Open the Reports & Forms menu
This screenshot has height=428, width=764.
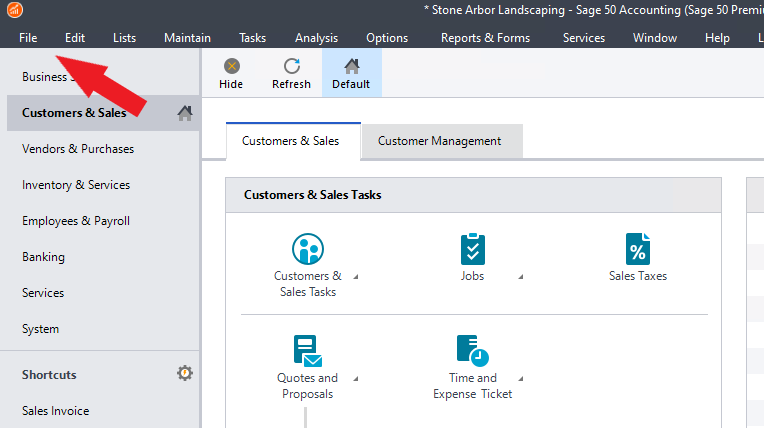click(485, 38)
